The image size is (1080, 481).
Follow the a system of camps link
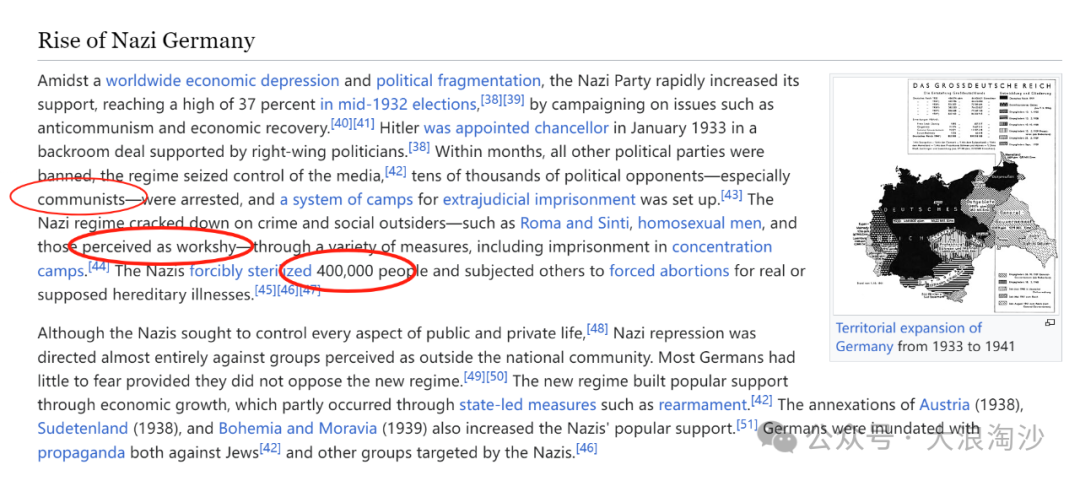pos(346,200)
